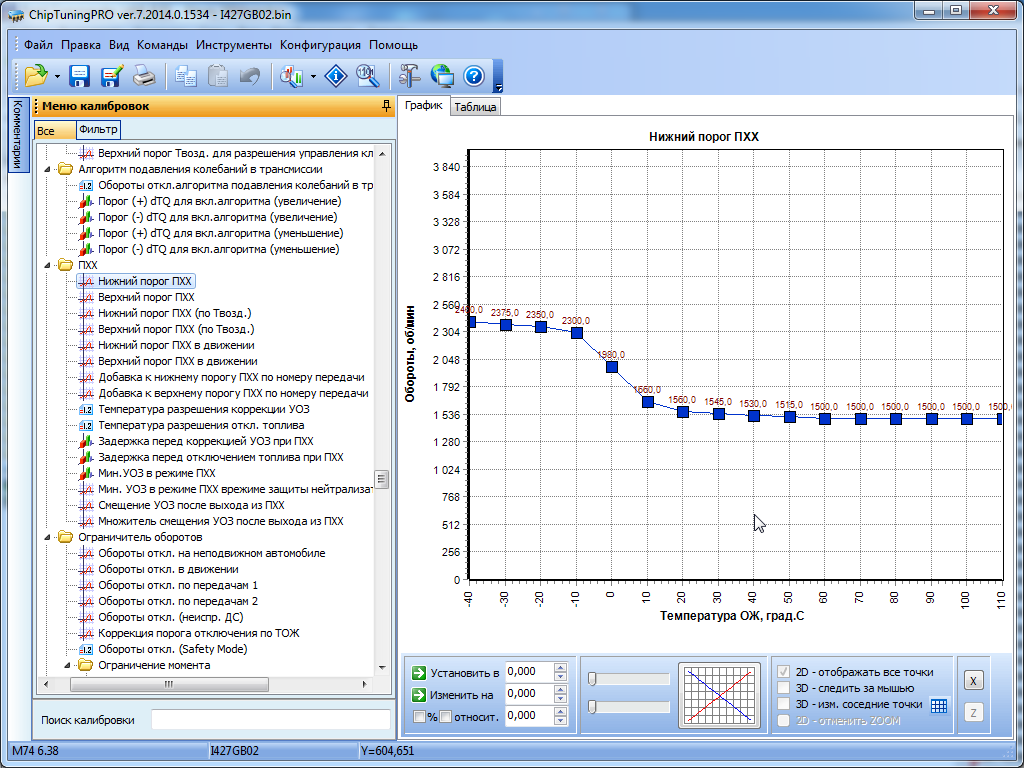Viewport: 1024px width, 768px height.
Task: Open settings via hammer and wrench icon
Action: click(x=410, y=76)
